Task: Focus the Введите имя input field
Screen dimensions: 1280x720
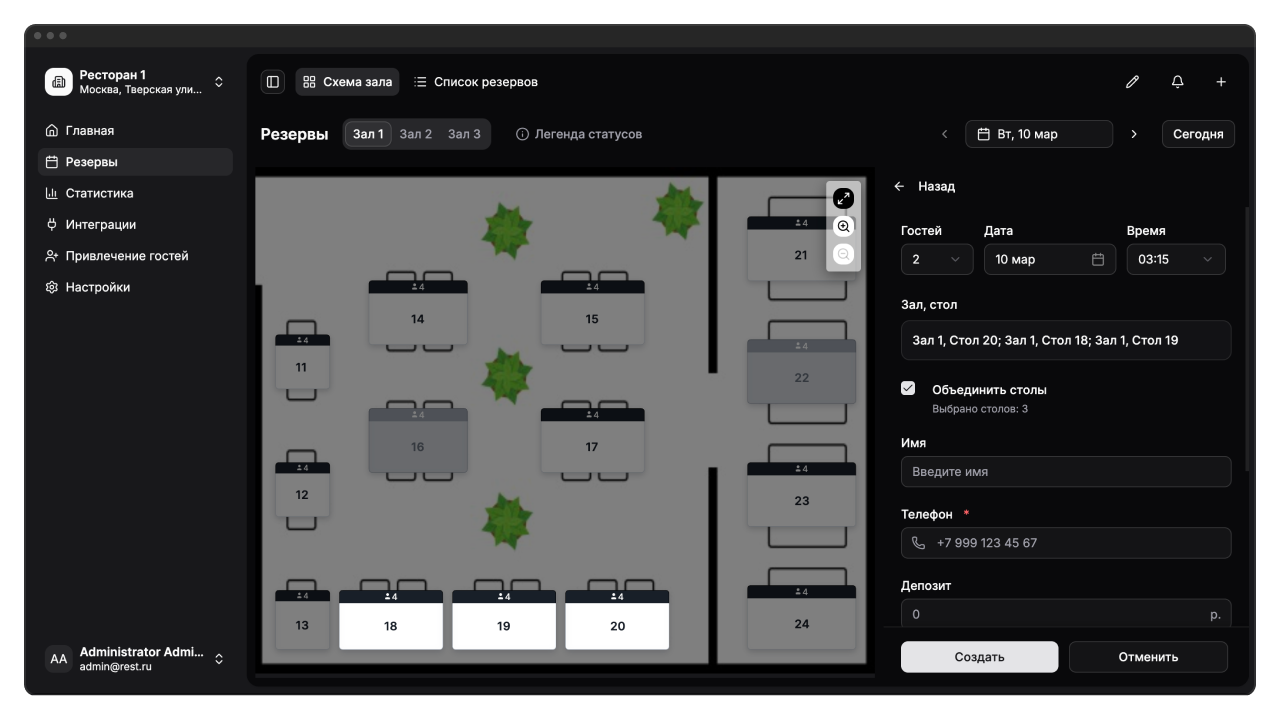Action: coord(1065,472)
